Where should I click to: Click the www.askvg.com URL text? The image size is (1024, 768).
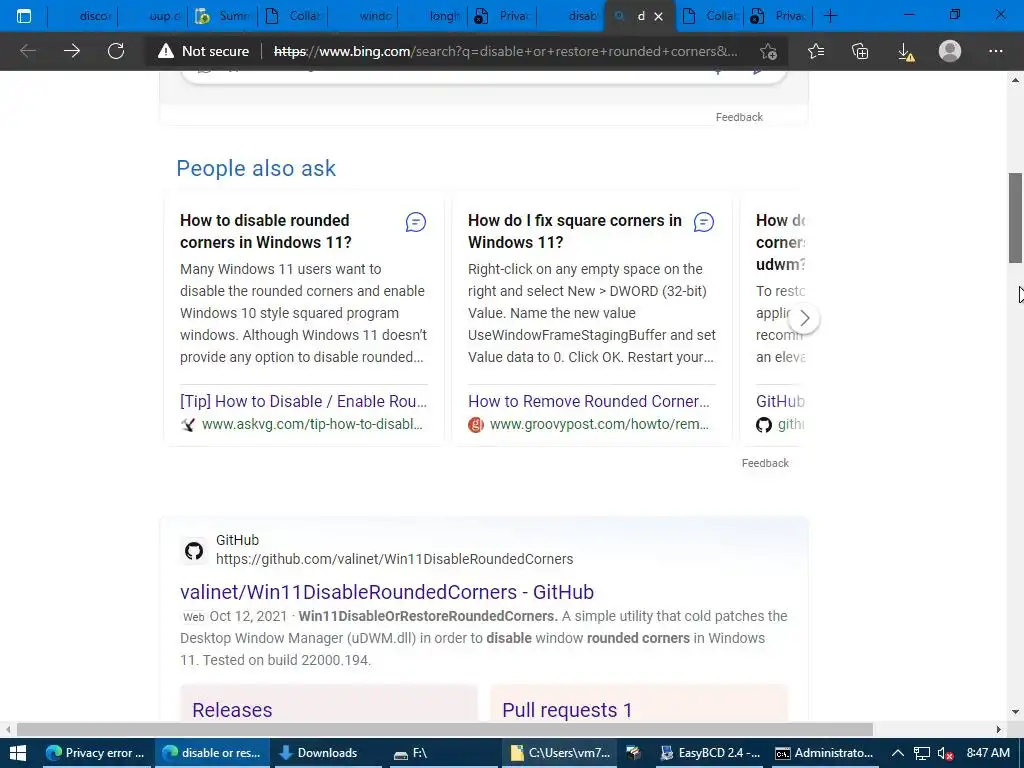coord(312,424)
